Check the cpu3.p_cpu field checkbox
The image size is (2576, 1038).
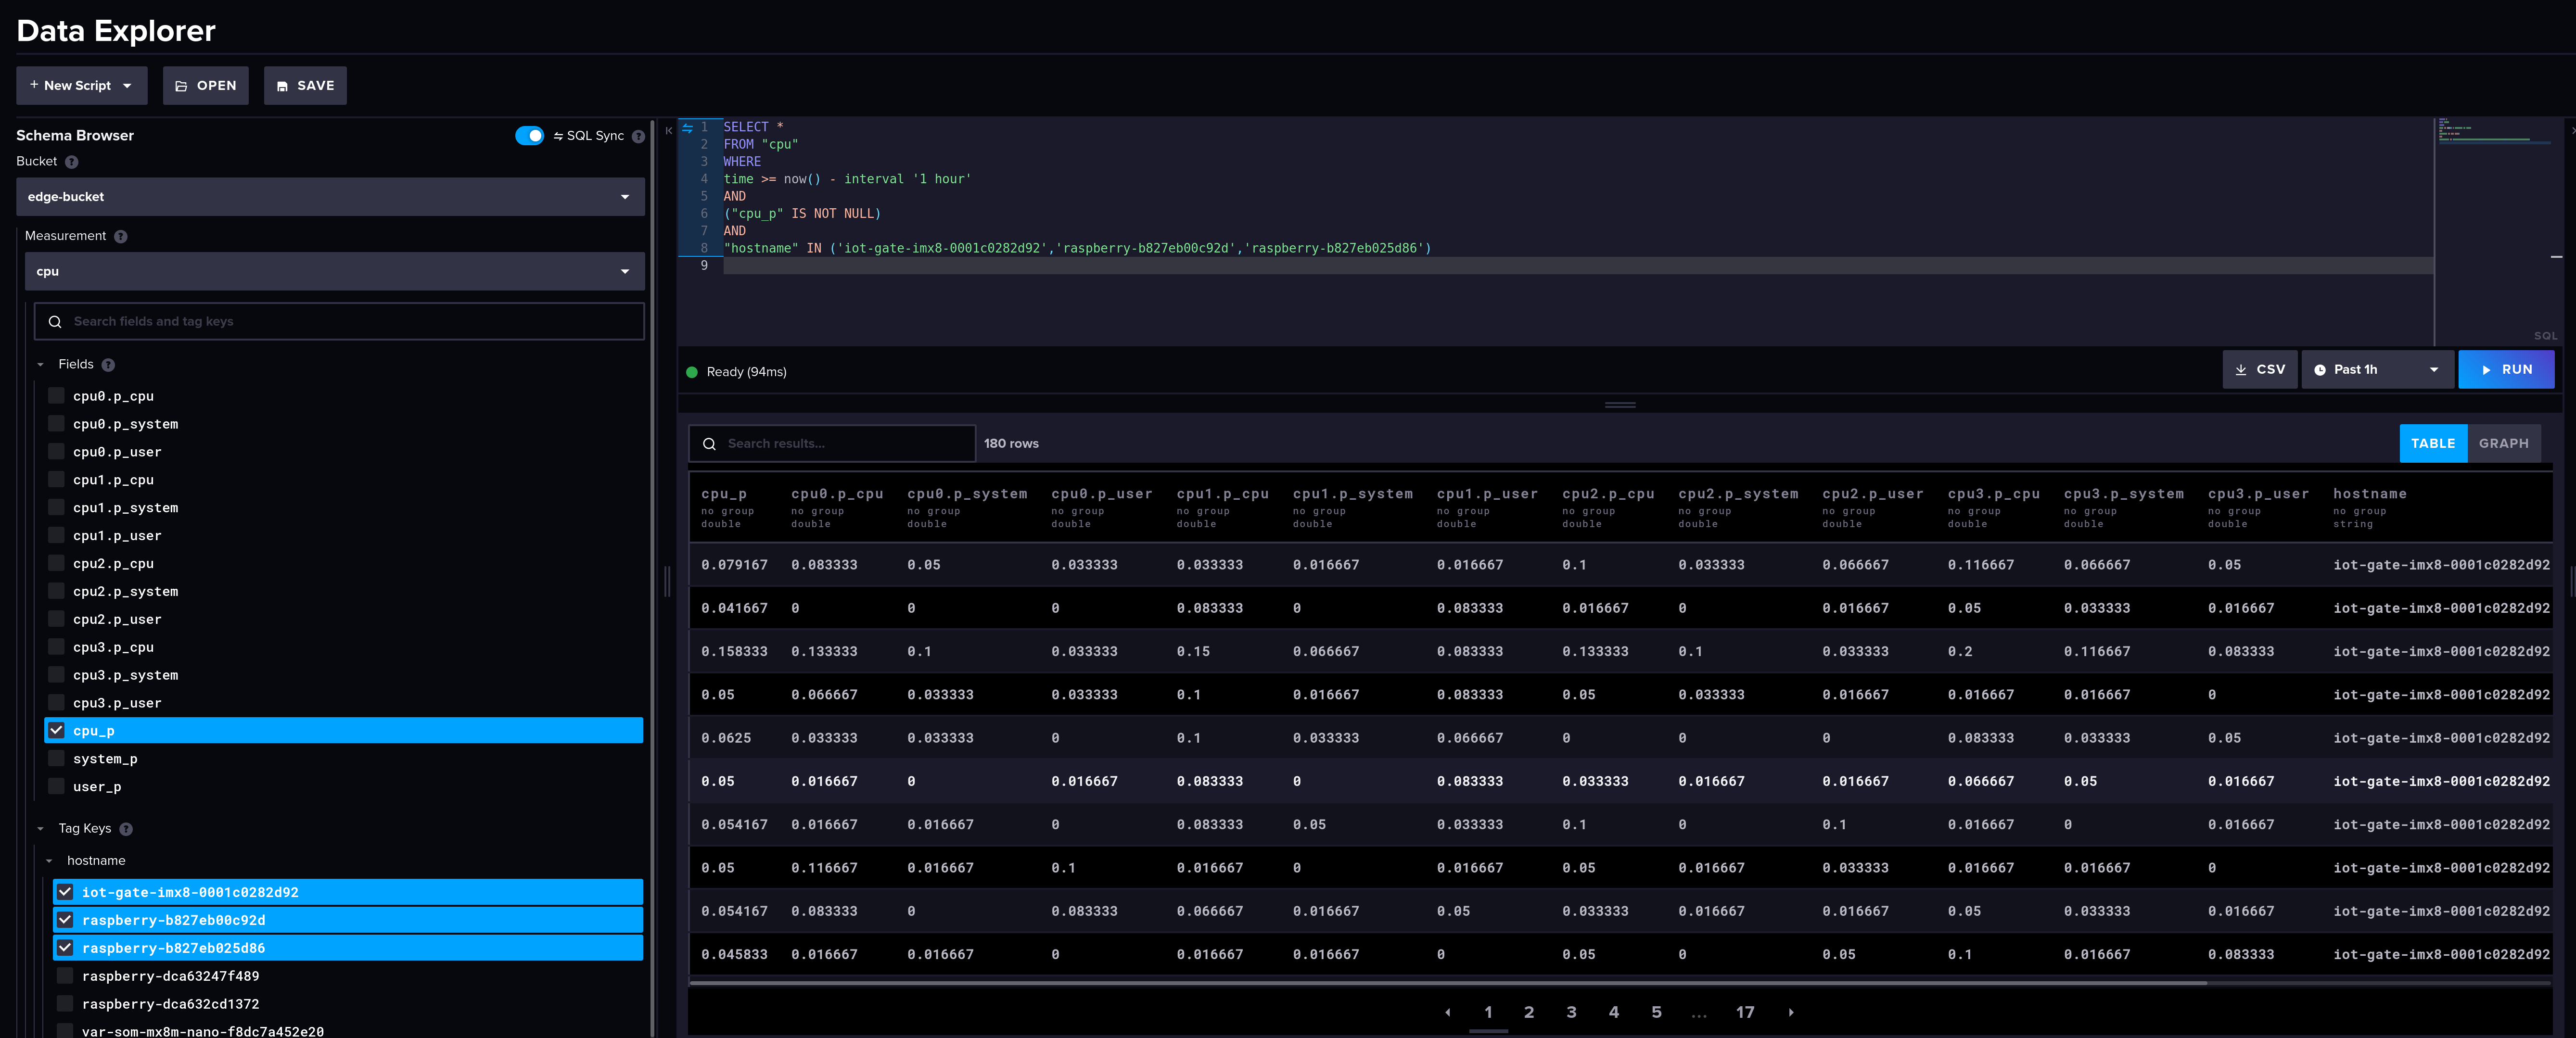[x=57, y=647]
